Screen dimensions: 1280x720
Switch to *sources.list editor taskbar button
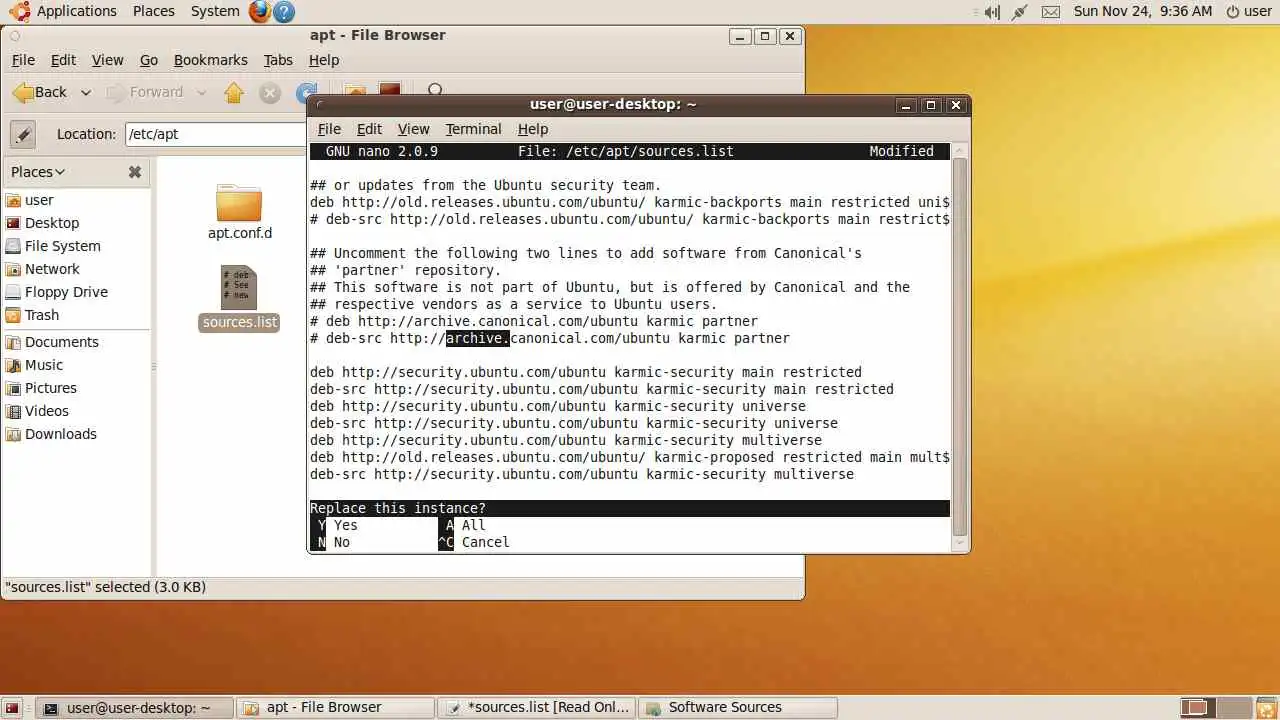(537, 708)
